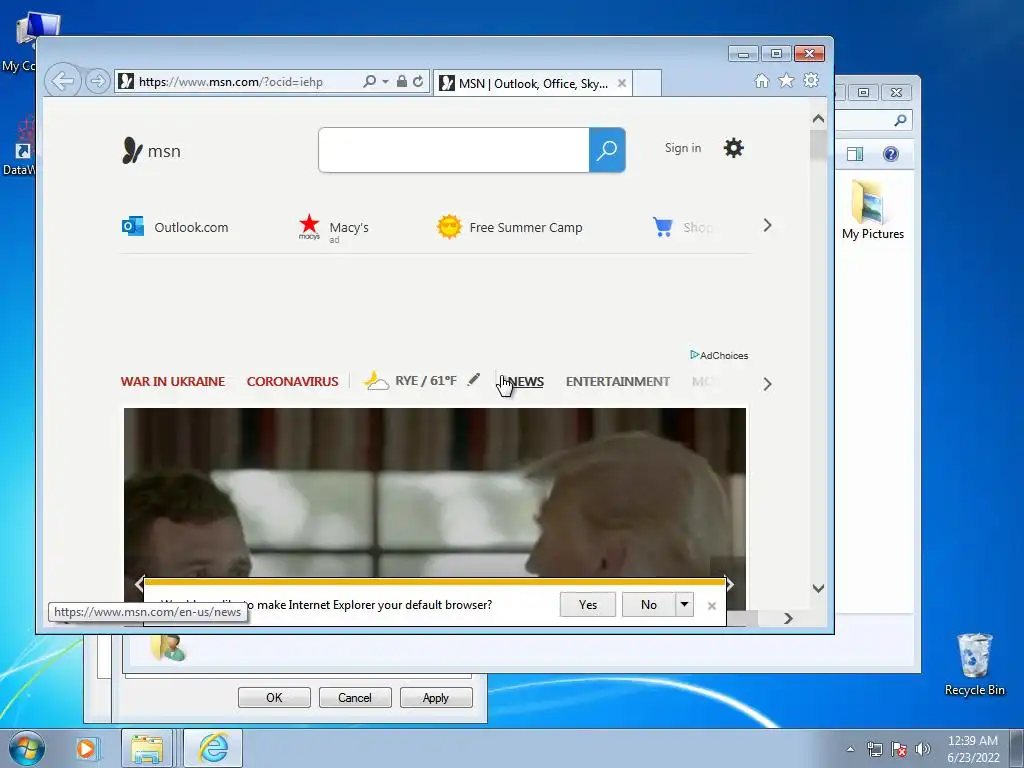Open Recycle Bin on desktop
Viewport: 1024px width, 768px height.
[974, 665]
